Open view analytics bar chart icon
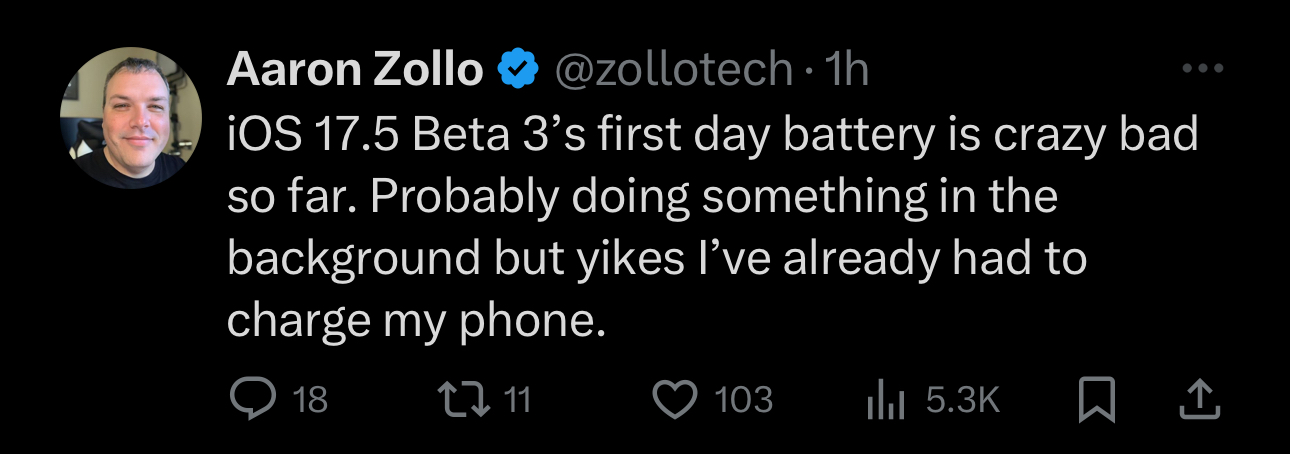This screenshot has height=454, width=1290. [884, 402]
